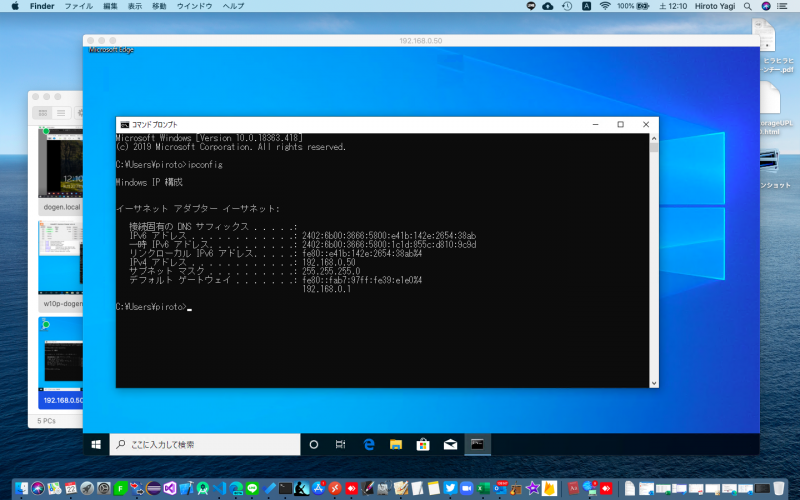Open Microsoft Store from Windows taskbar
Screen dimensions: 800x500
(422, 444)
